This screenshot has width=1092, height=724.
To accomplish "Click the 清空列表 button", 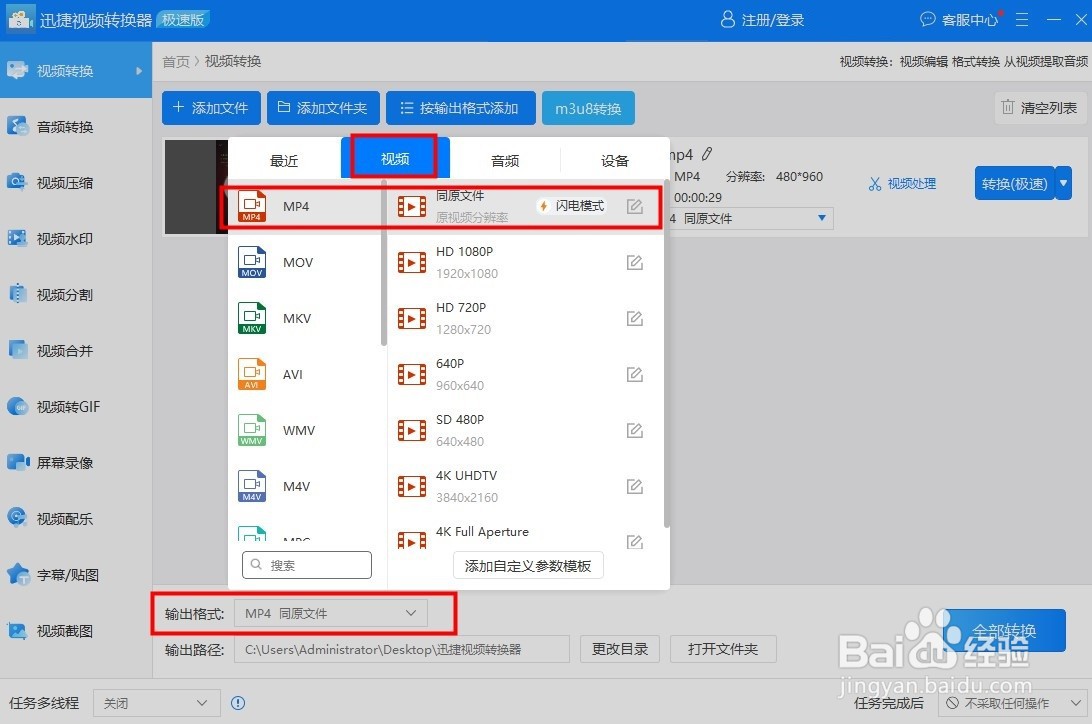I will click(1040, 107).
